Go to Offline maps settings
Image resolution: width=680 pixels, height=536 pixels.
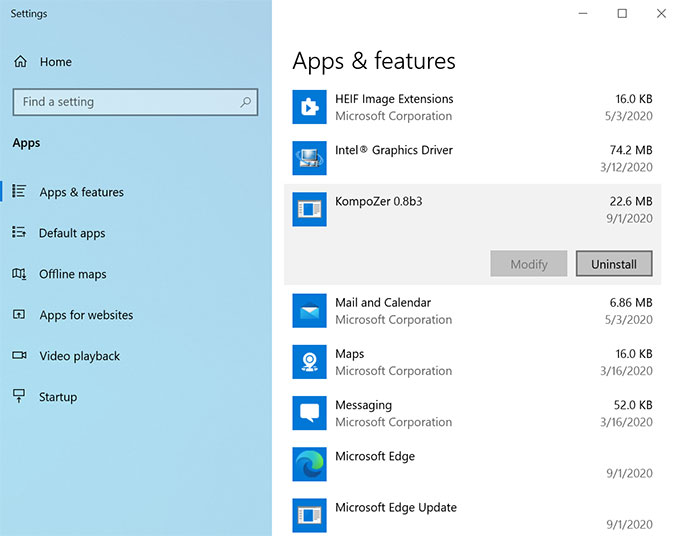tap(72, 274)
